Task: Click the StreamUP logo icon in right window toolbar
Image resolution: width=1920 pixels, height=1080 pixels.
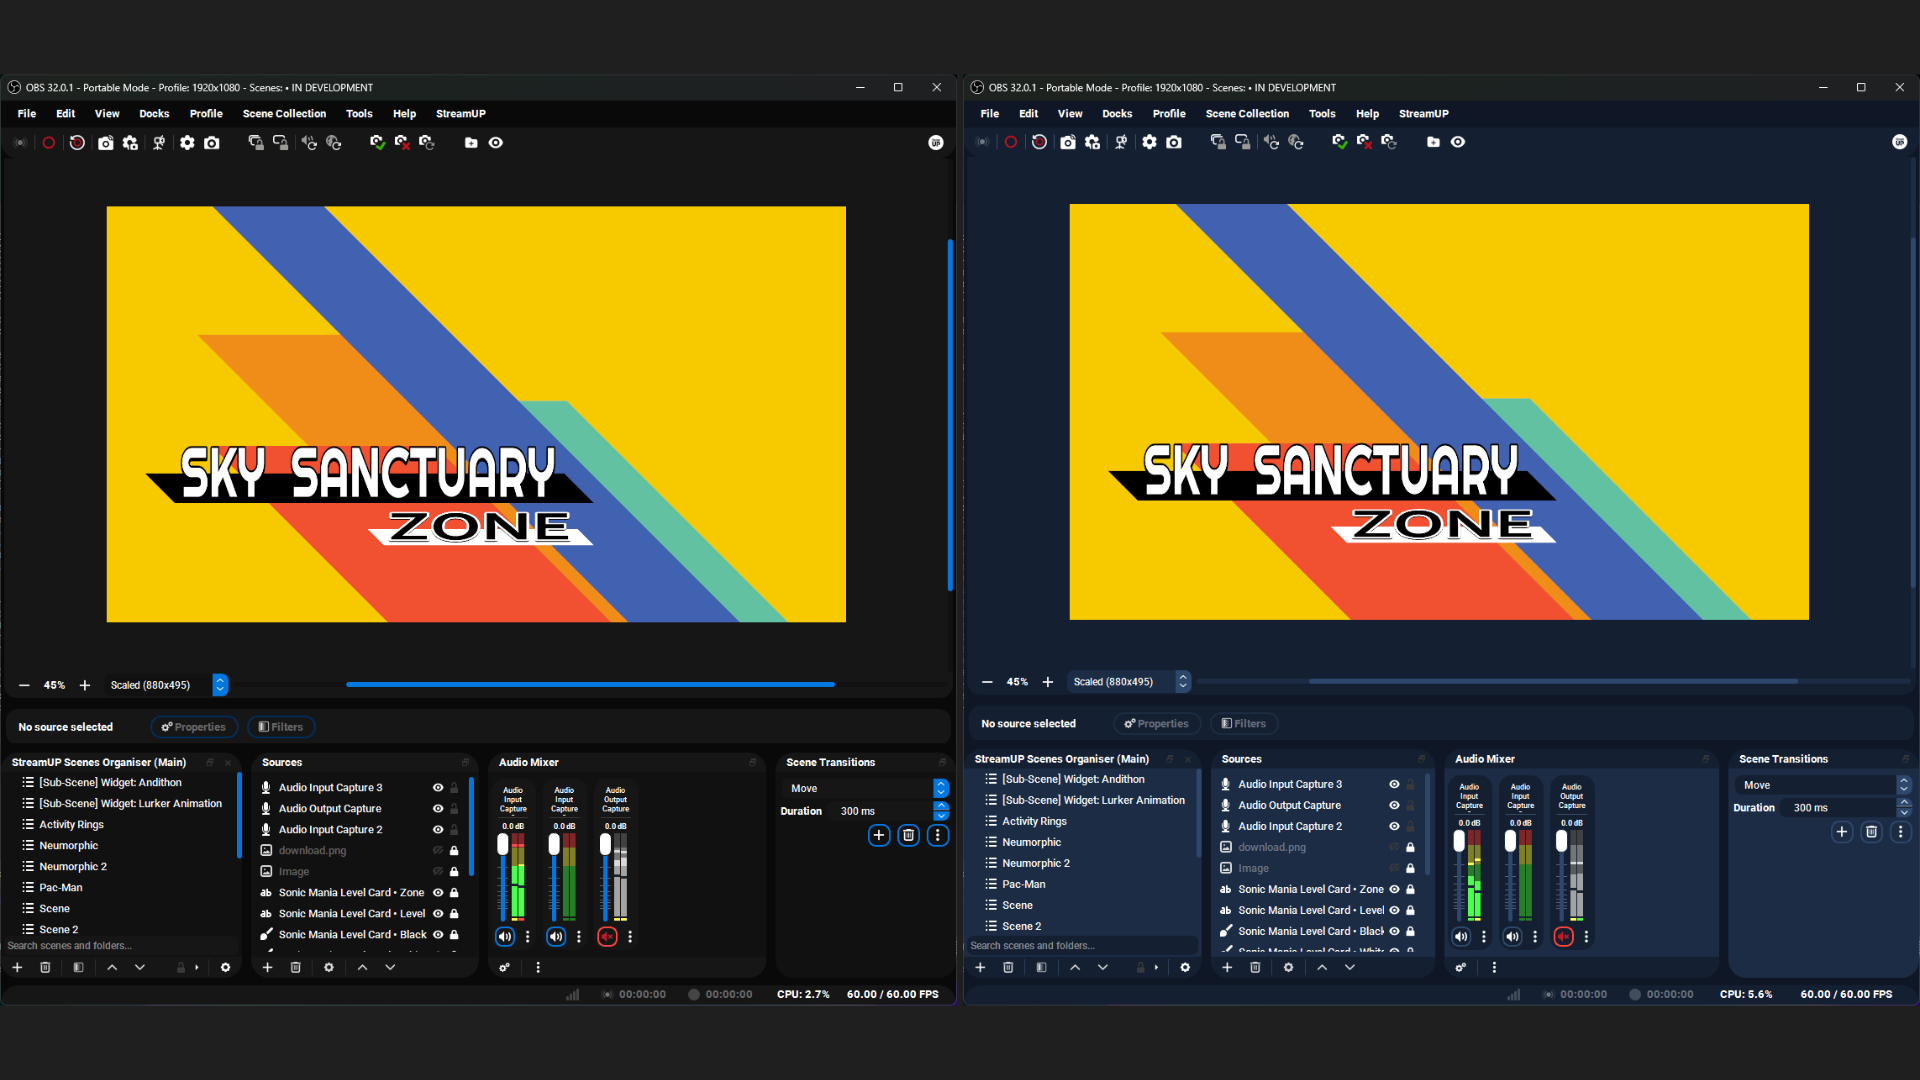Action: 1900,142
